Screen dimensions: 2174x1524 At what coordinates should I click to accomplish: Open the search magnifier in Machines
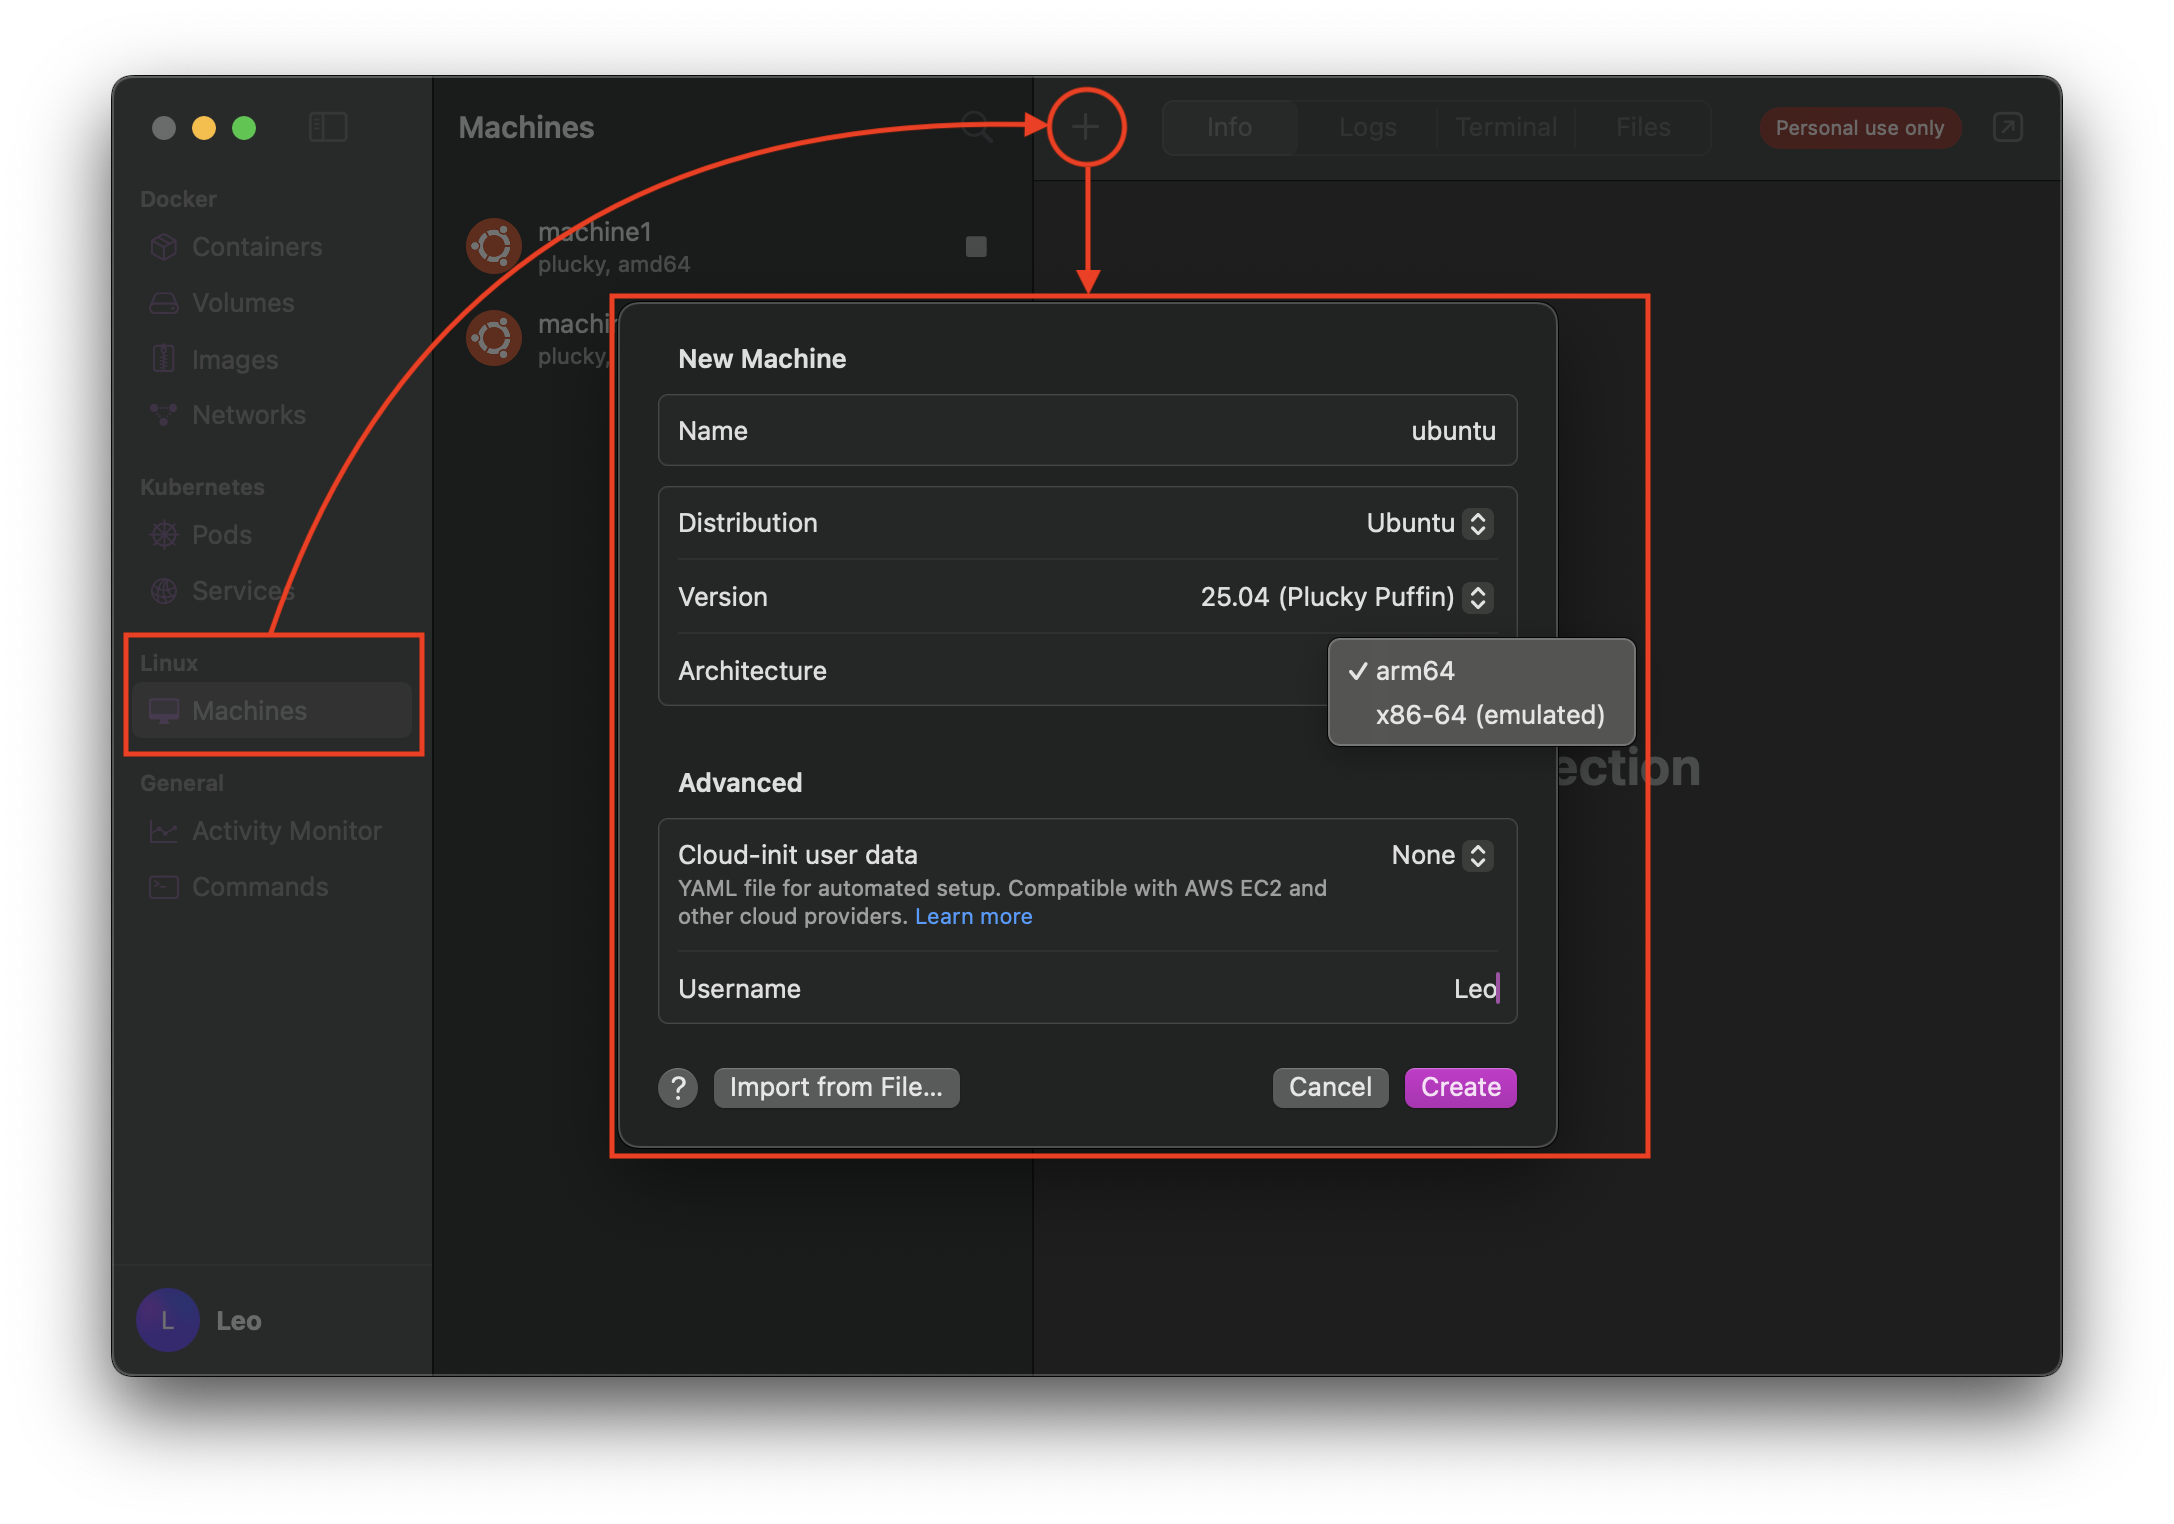click(x=976, y=127)
